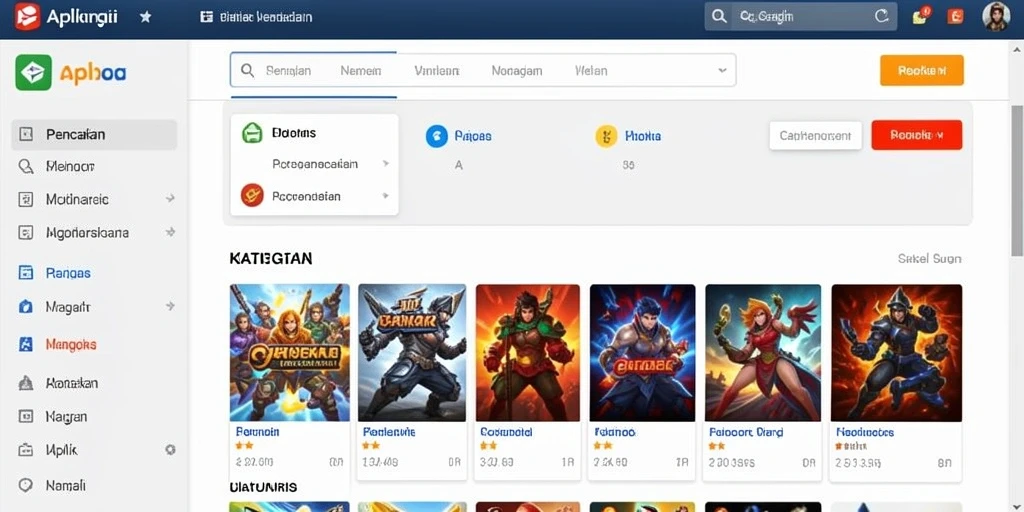Open the Neodiocos game title
Screen dimensions: 1024x512
pos(865,432)
